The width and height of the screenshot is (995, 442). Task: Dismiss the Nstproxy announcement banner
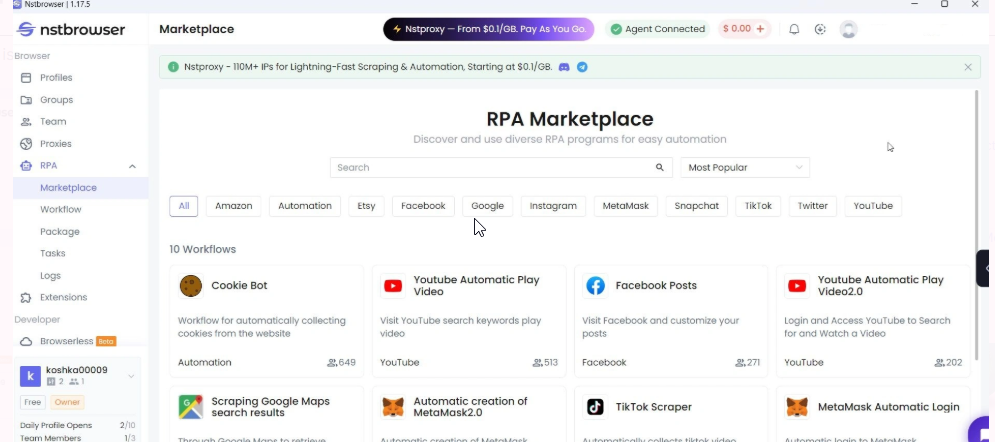pyautogui.click(x=967, y=67)
